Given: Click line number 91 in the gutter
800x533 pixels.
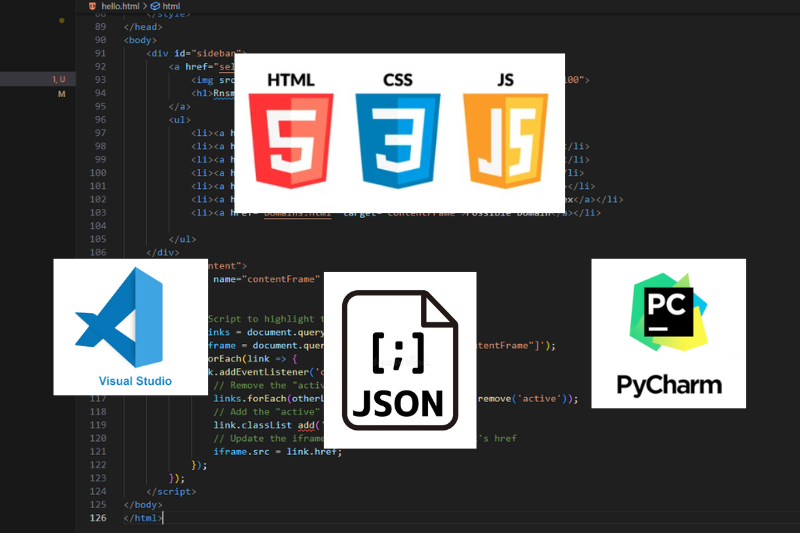Looking at the screenshot, I should coord(100,53).
